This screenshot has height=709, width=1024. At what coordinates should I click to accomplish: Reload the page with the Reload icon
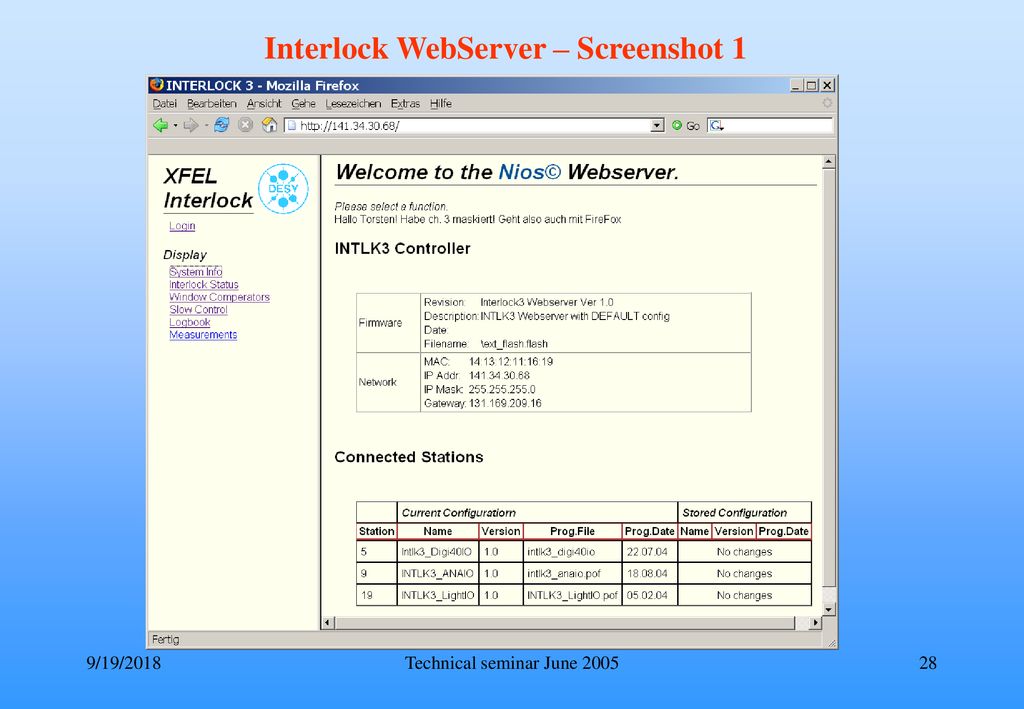221,125
